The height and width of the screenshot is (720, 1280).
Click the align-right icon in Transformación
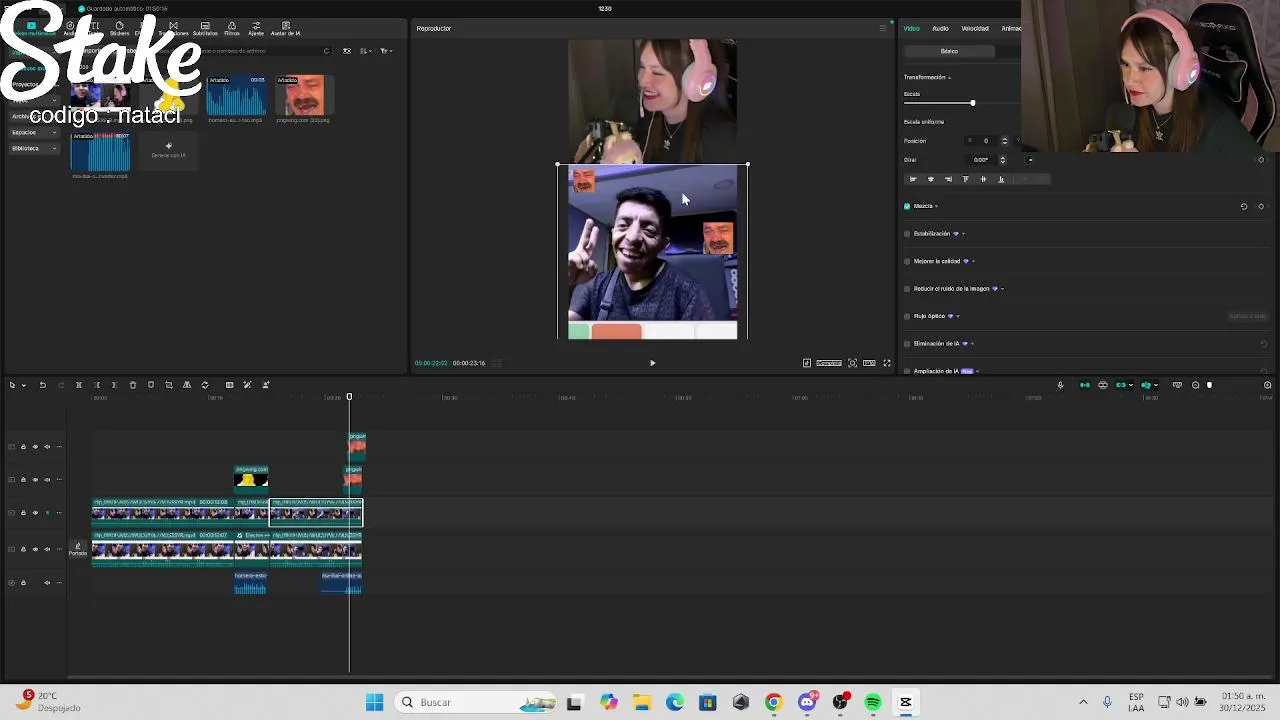click(x=948, y=179)
